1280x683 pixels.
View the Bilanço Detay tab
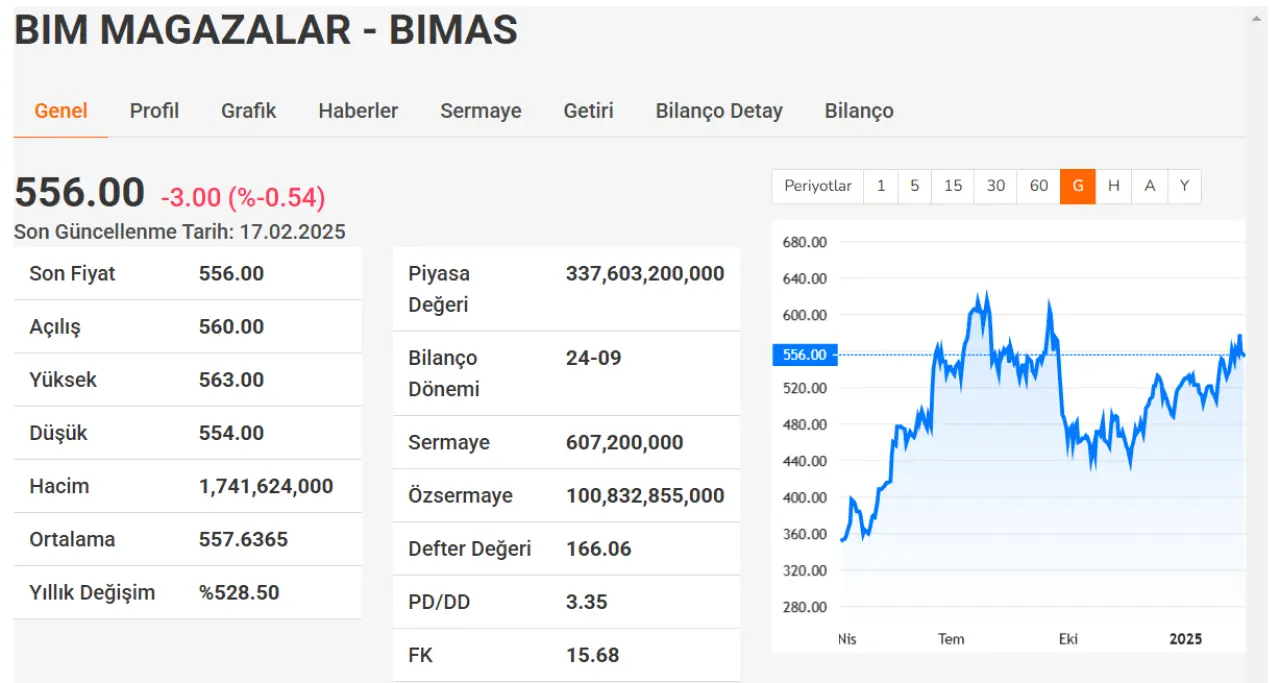coord(719,111)
